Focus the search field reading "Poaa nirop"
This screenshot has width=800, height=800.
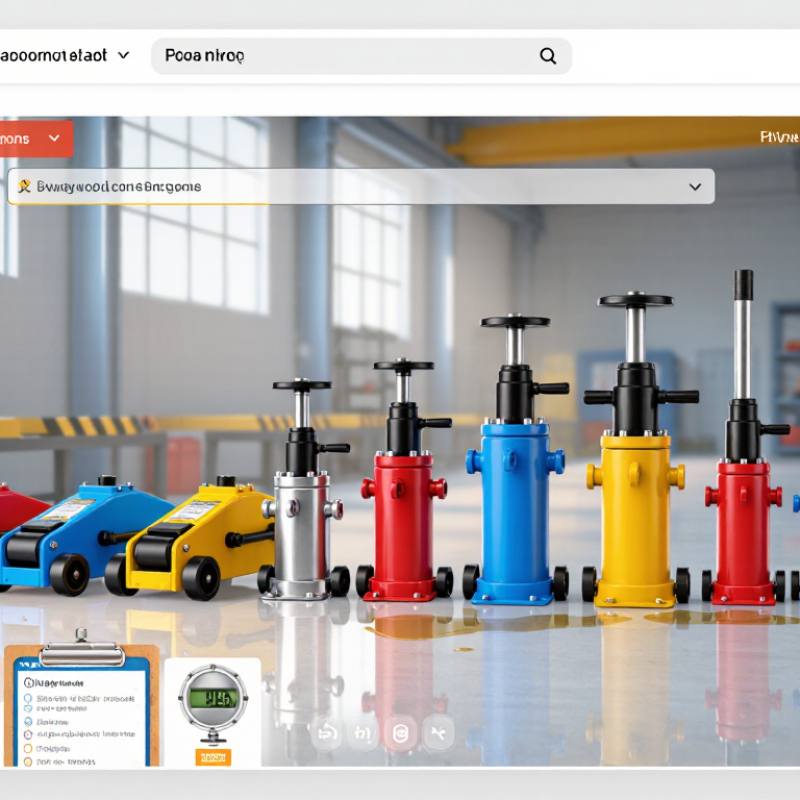[x=361, y=56]
